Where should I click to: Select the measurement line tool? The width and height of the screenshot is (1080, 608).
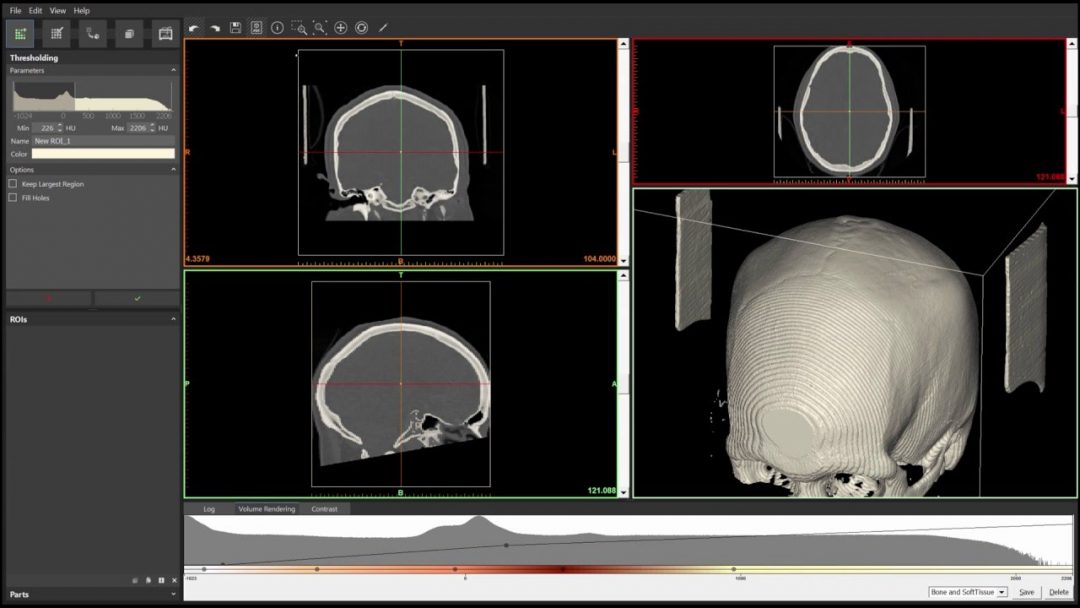pos(383,28)
